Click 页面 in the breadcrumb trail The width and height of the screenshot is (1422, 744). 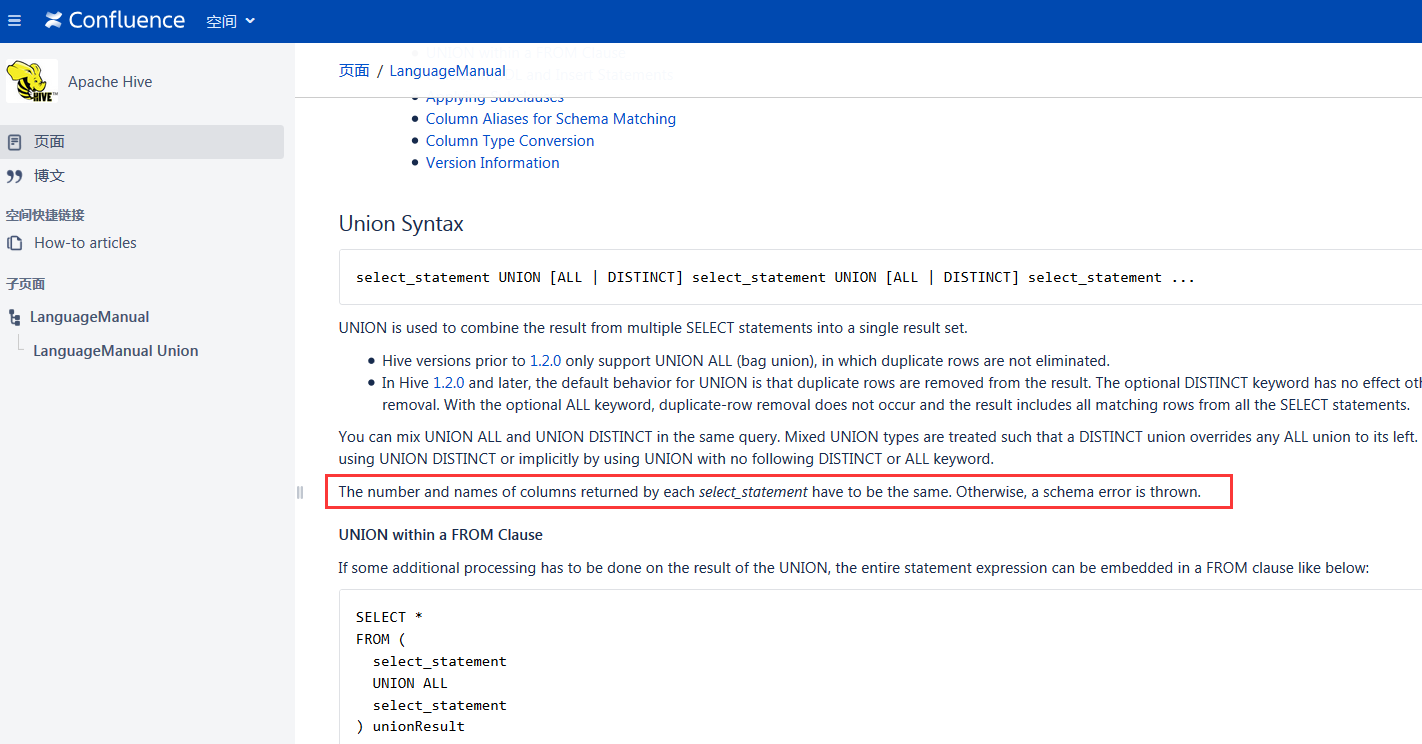tap(354, 70)
